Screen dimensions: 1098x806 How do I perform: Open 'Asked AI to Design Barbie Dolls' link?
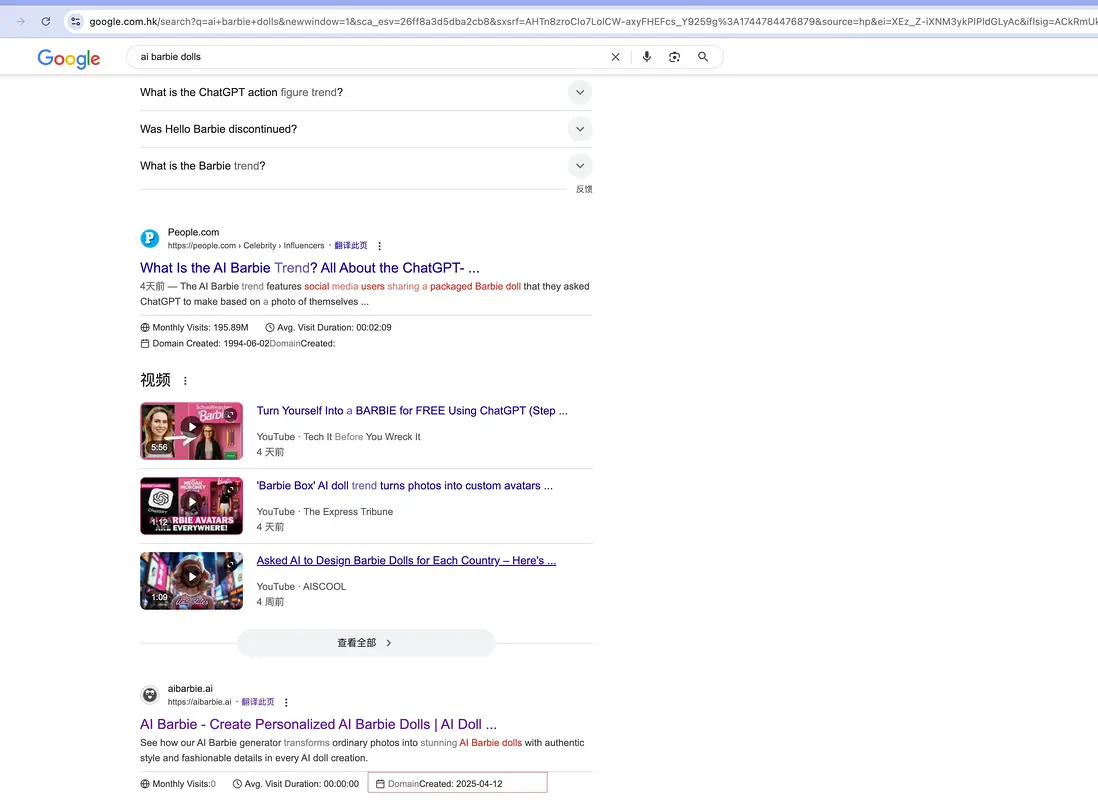tap(406, 561)
